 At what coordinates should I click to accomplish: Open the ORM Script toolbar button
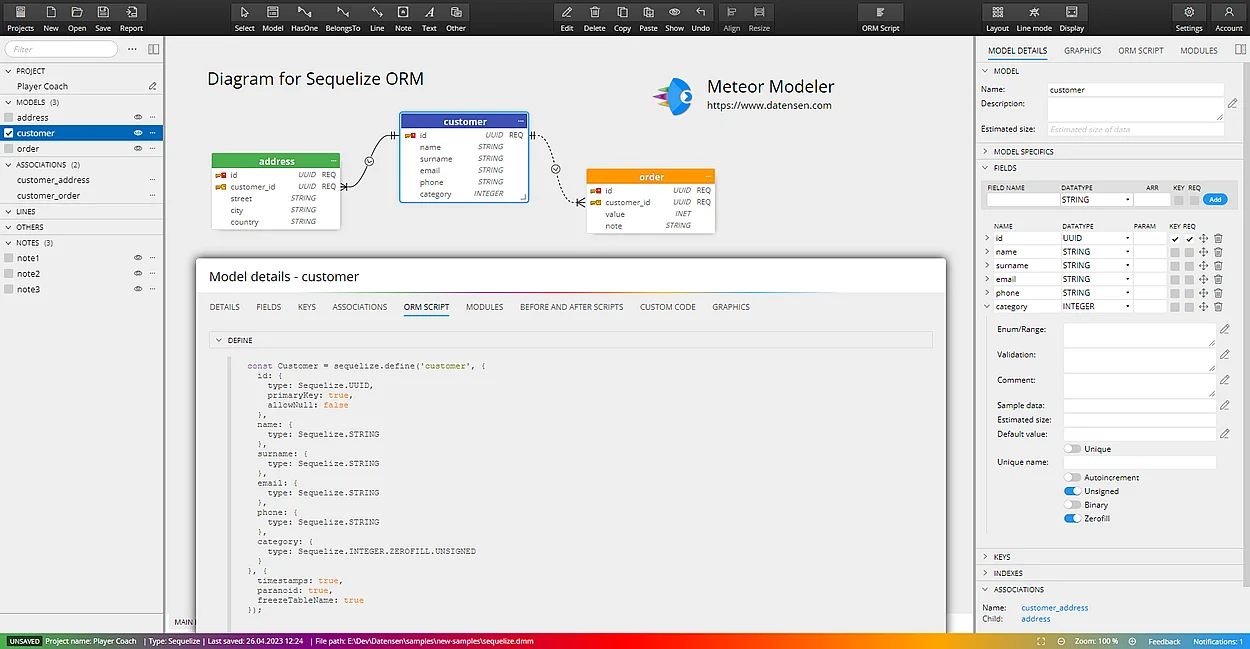pos(881,17)
